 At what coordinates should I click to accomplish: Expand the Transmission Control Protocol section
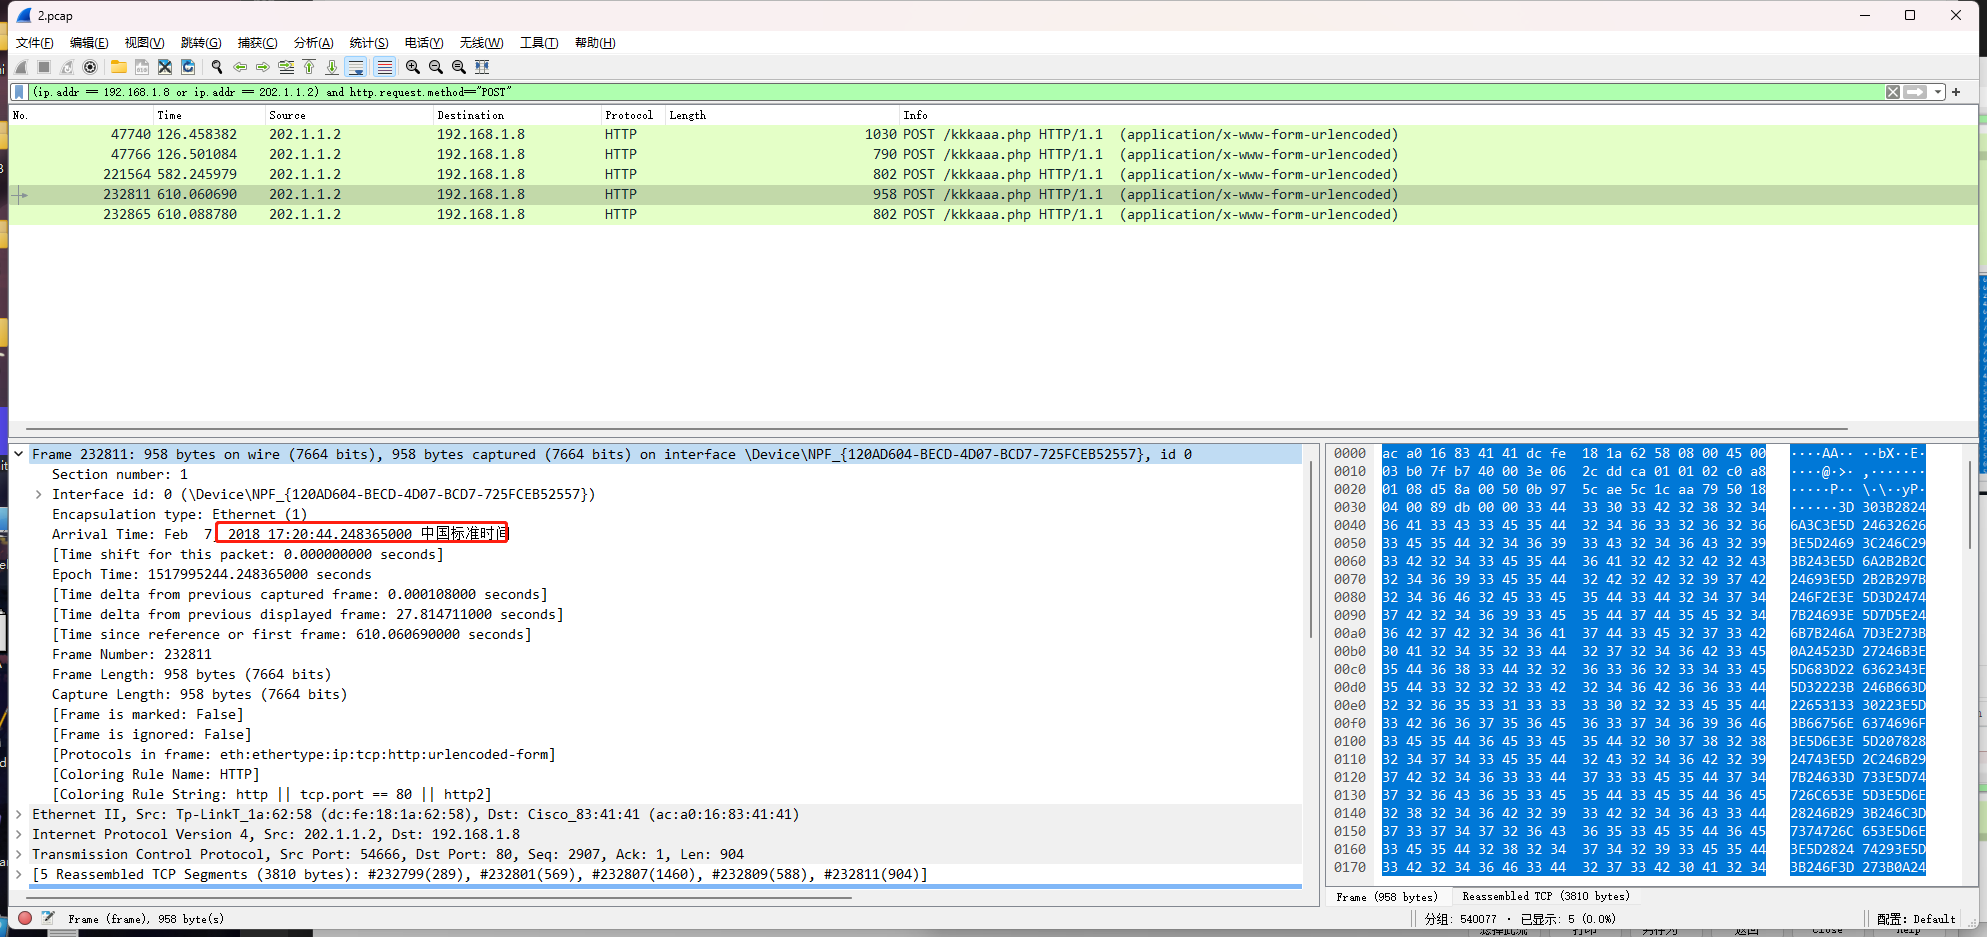coord(19,854)
